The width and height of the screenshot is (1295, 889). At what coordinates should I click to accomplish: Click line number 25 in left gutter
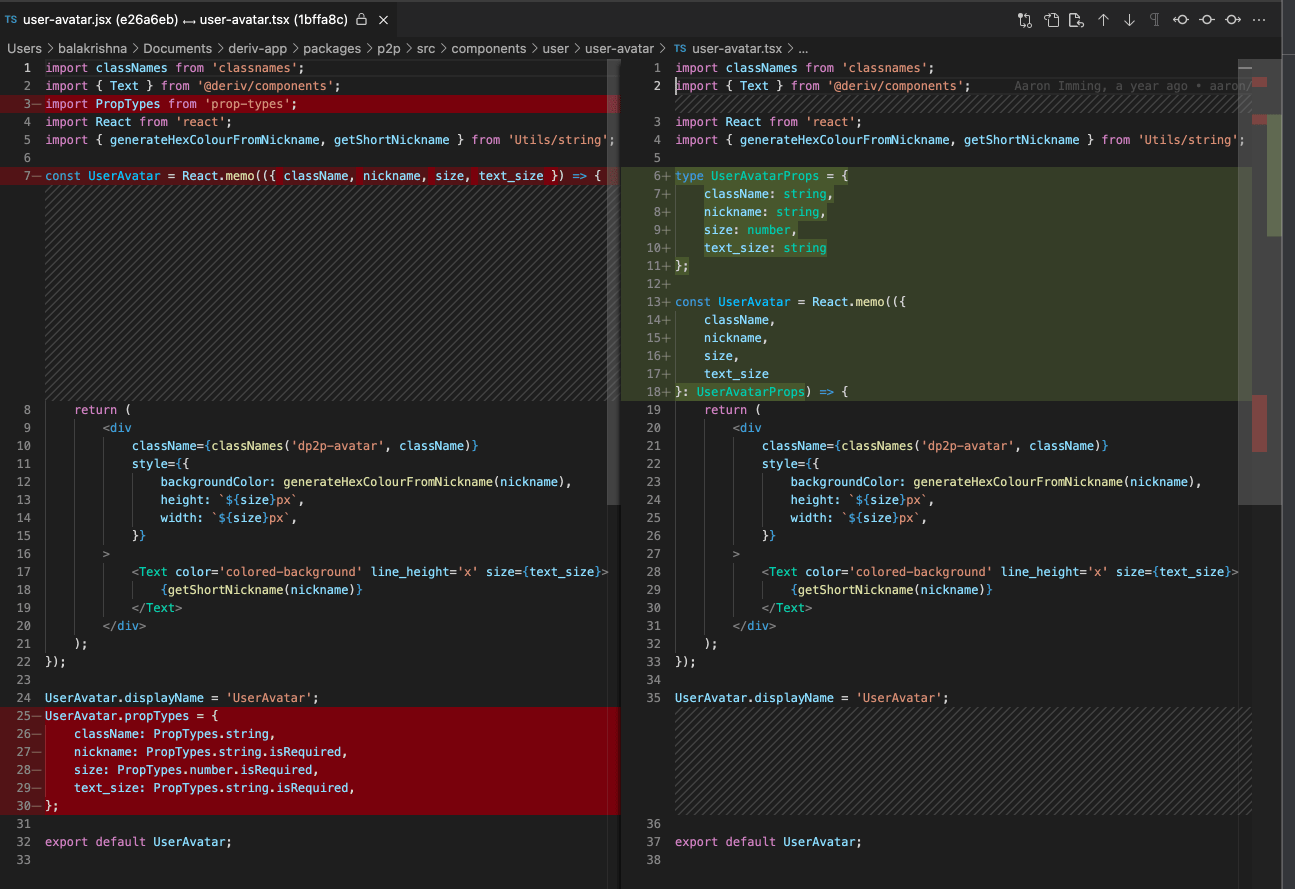[23, 716]
